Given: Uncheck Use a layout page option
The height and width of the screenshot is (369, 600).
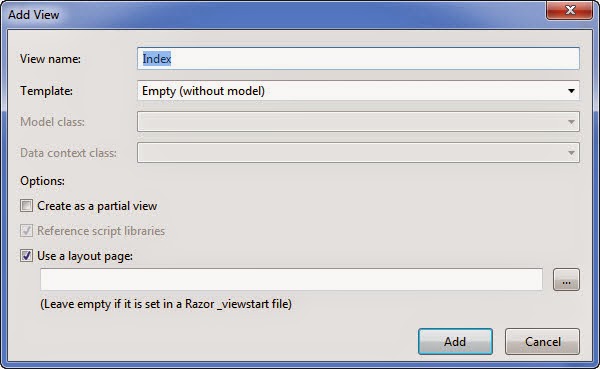Looking at the screenshot, I should click(26, 256).
